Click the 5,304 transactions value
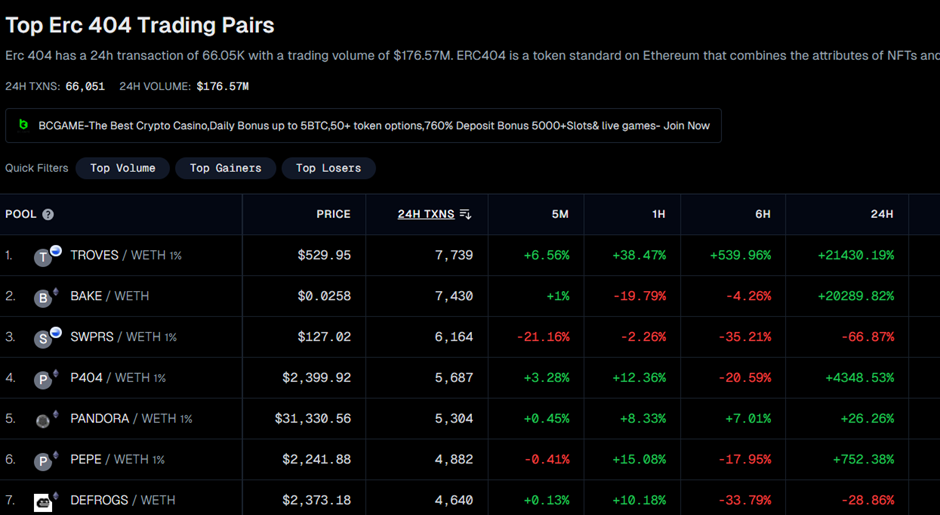Viewport: 940px width, 515px height. coord(454,418)
